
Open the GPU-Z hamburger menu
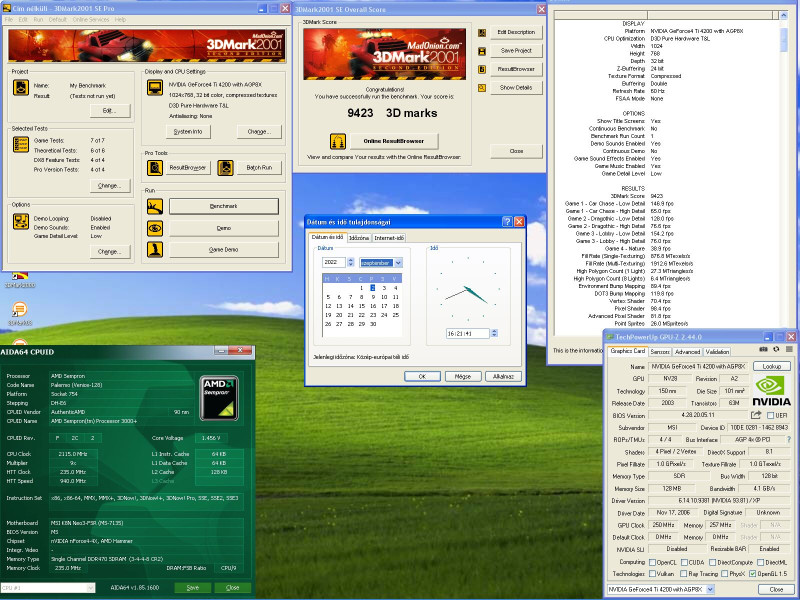pos(788,349)
